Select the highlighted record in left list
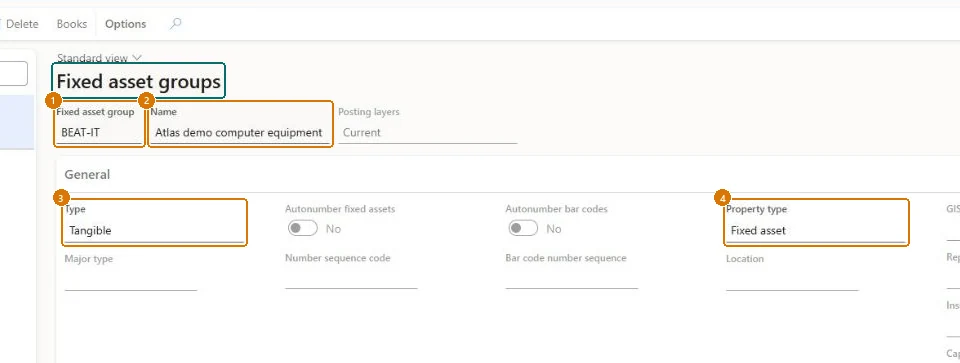Viewport: 960px width, 363px height. [x=17, y=122]
